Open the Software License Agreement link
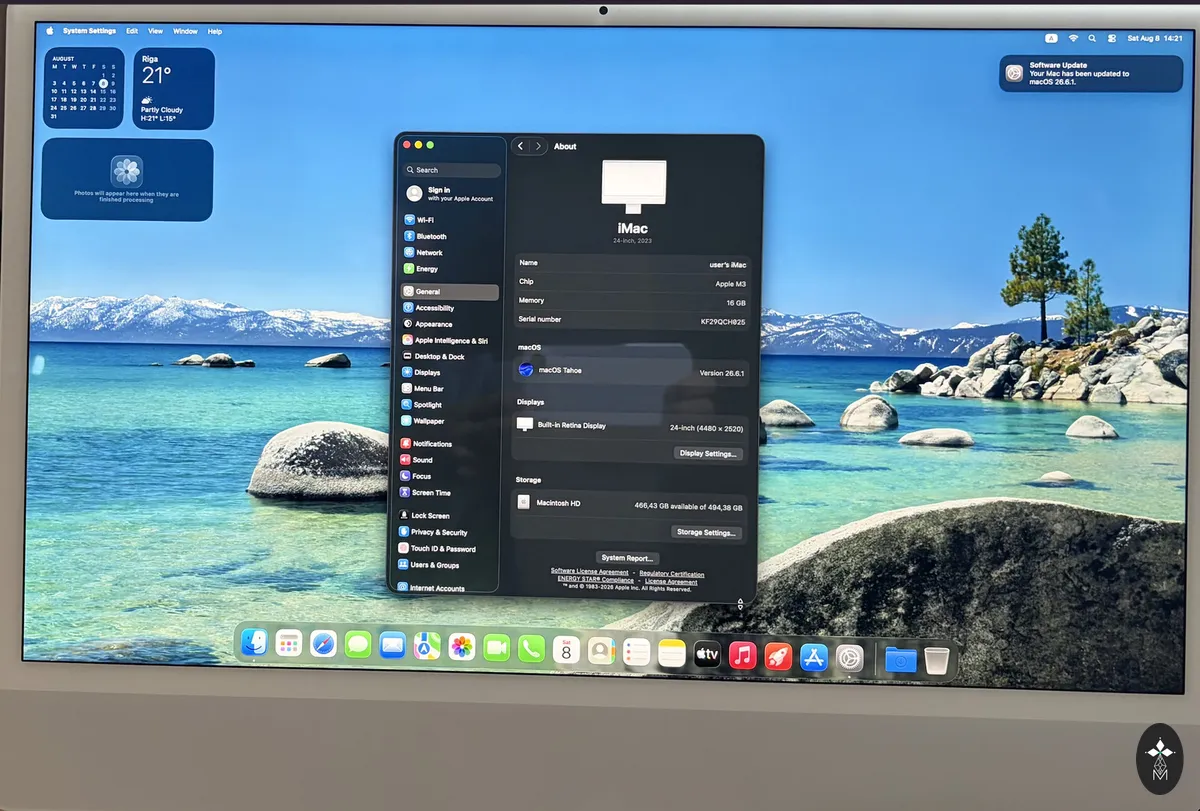This screenshot has width=1200, height=811. click(x=590, y=572)
